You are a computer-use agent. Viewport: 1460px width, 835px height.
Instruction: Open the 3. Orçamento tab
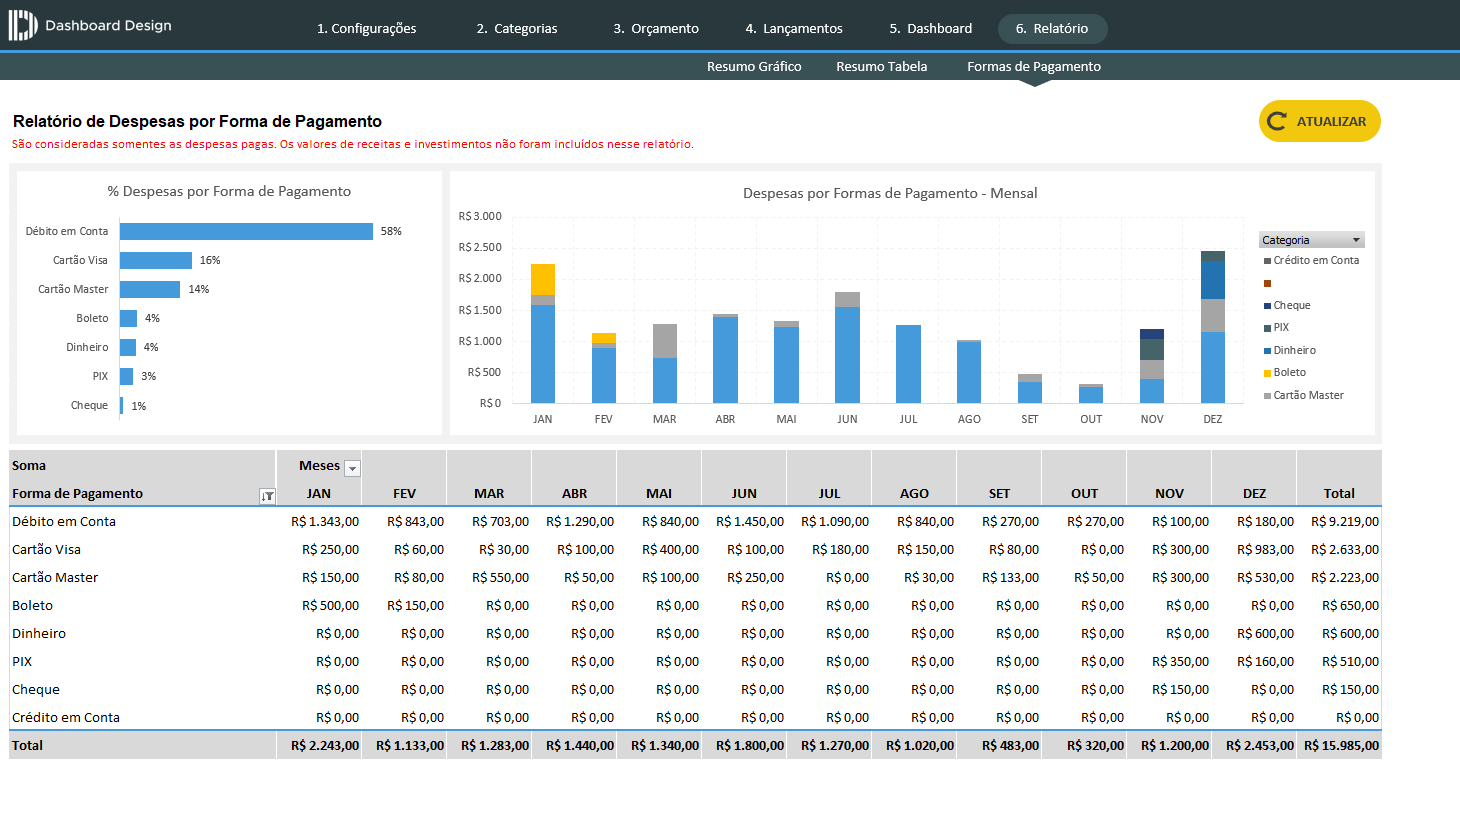coord(656,29)
